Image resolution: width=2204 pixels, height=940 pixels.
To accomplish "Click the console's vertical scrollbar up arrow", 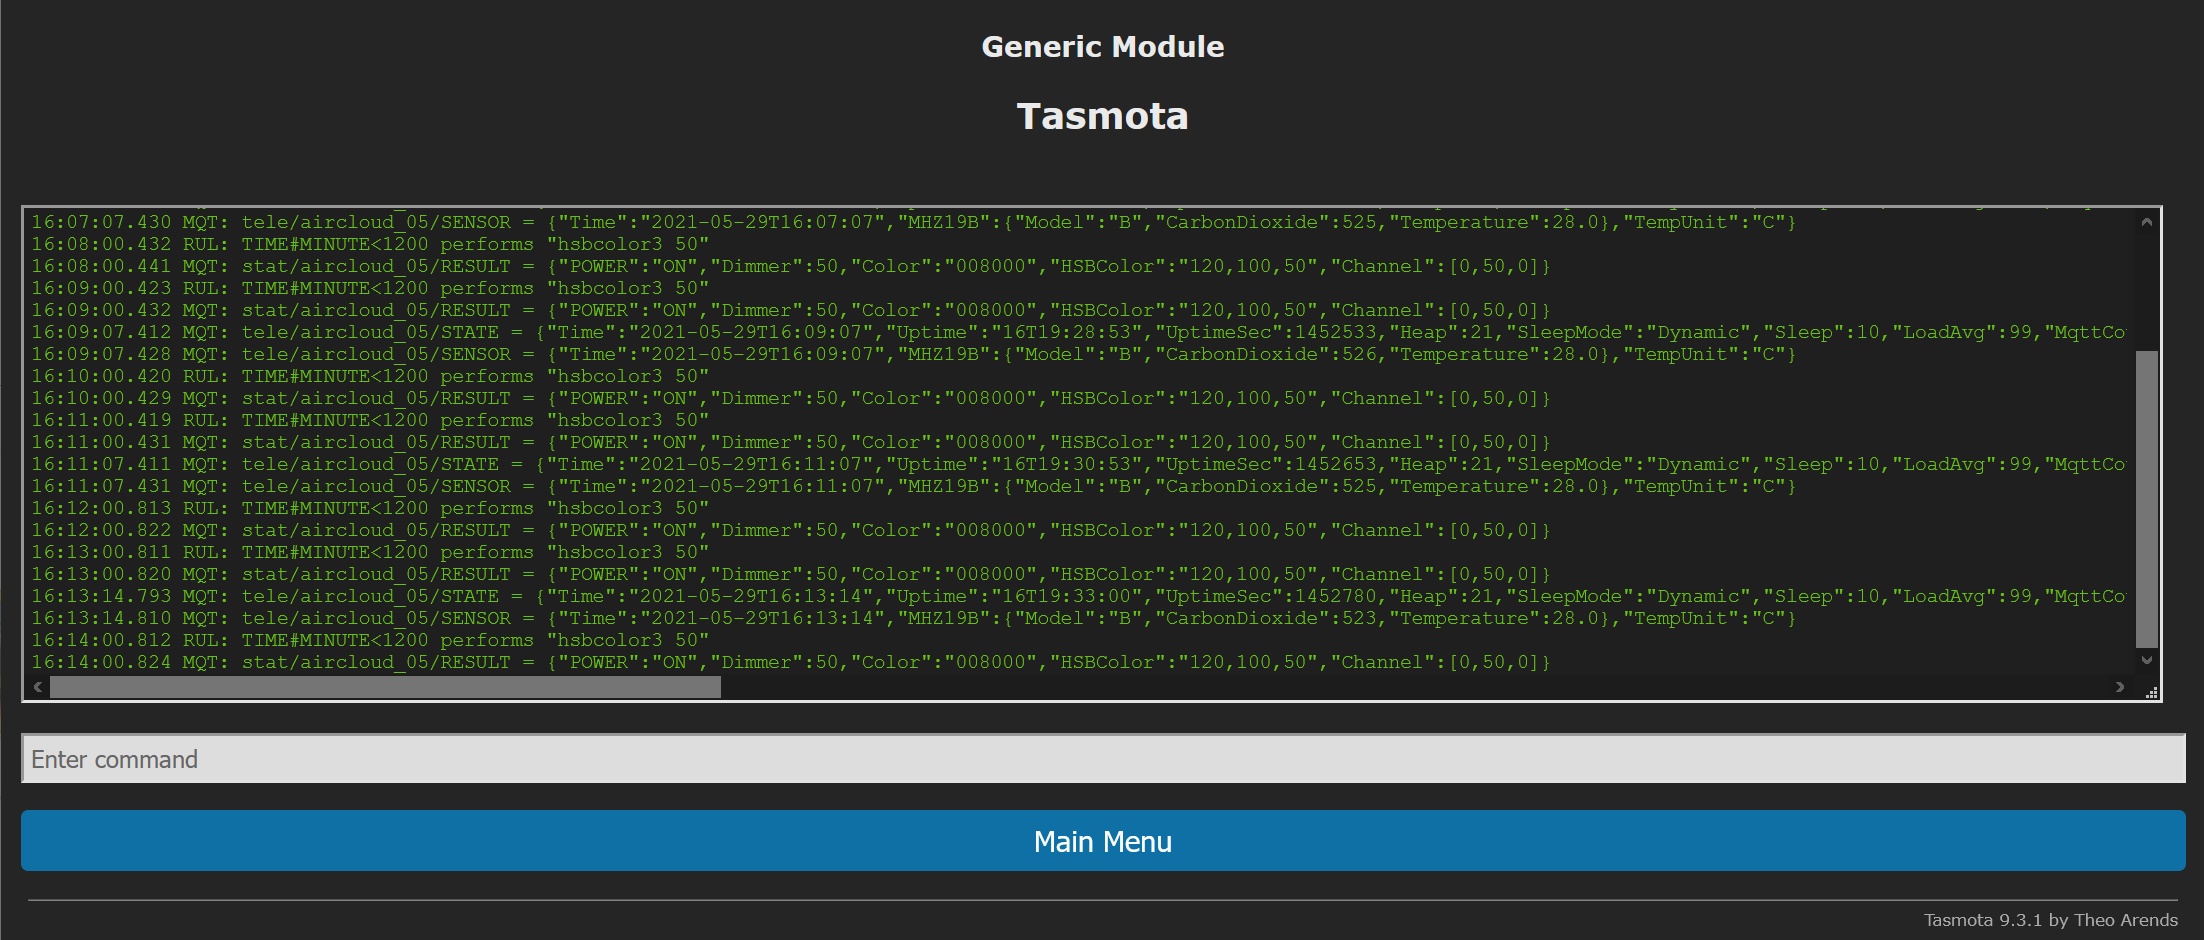I will pyautogui.click(x=2146, y=223).
